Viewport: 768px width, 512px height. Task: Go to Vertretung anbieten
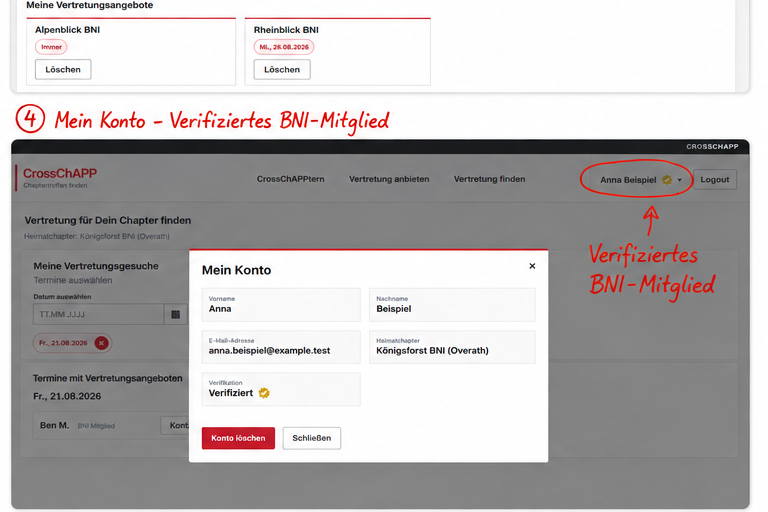[389, 179]
